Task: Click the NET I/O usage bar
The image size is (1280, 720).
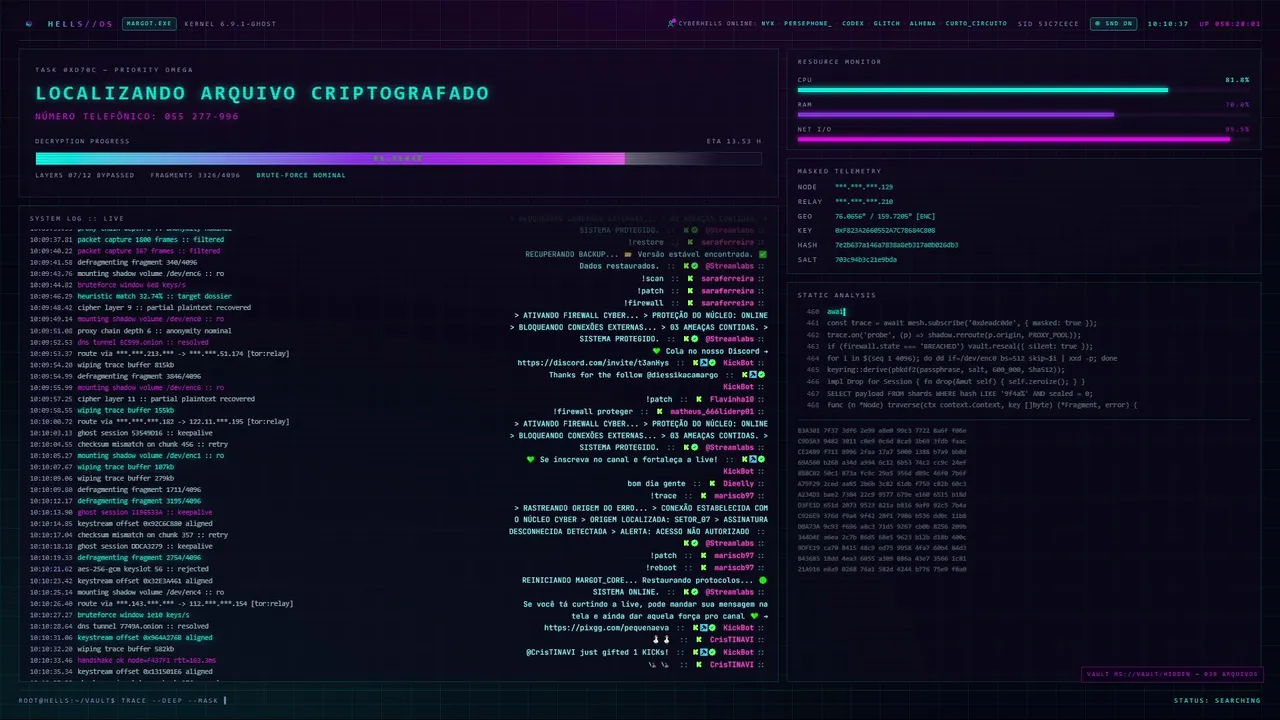Action: point(1023,139)
